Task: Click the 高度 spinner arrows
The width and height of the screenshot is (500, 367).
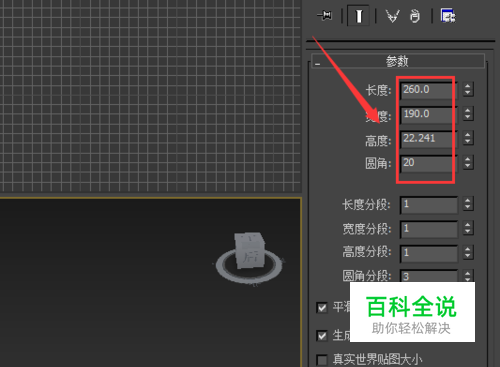Action: [468, 138]
